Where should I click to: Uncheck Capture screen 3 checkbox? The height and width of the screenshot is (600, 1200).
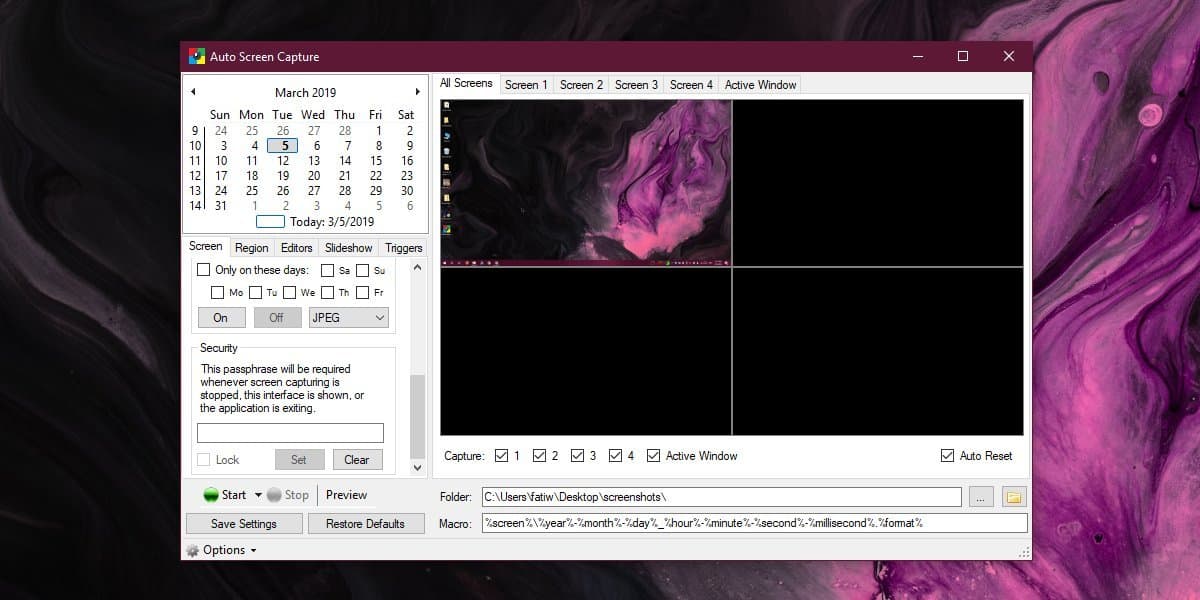click(x=577, y=456)
